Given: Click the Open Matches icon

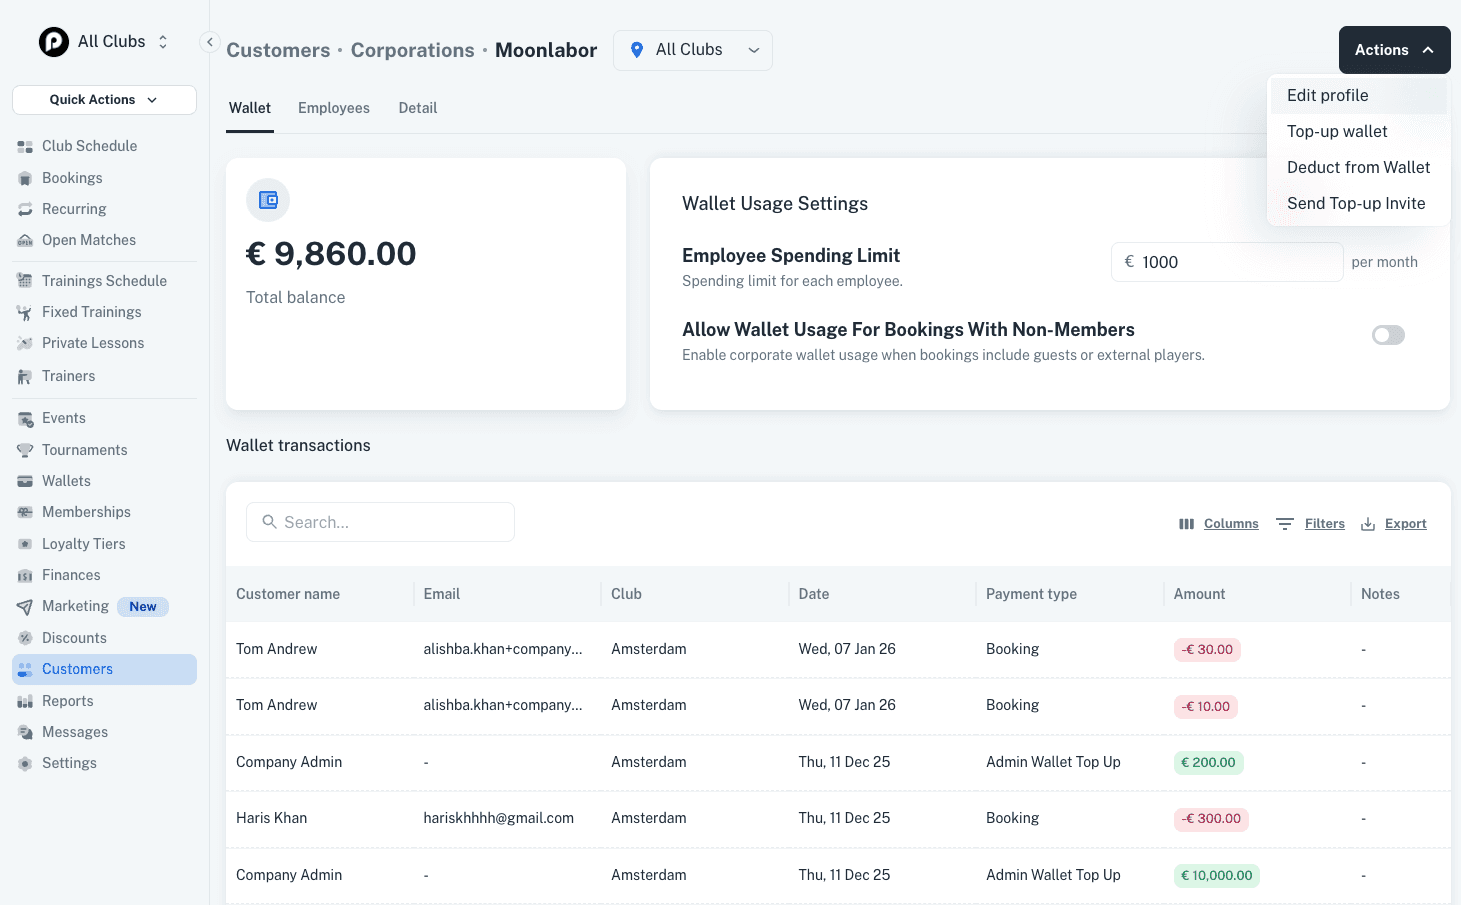Looking at the screenshot, I should (25, 240).
